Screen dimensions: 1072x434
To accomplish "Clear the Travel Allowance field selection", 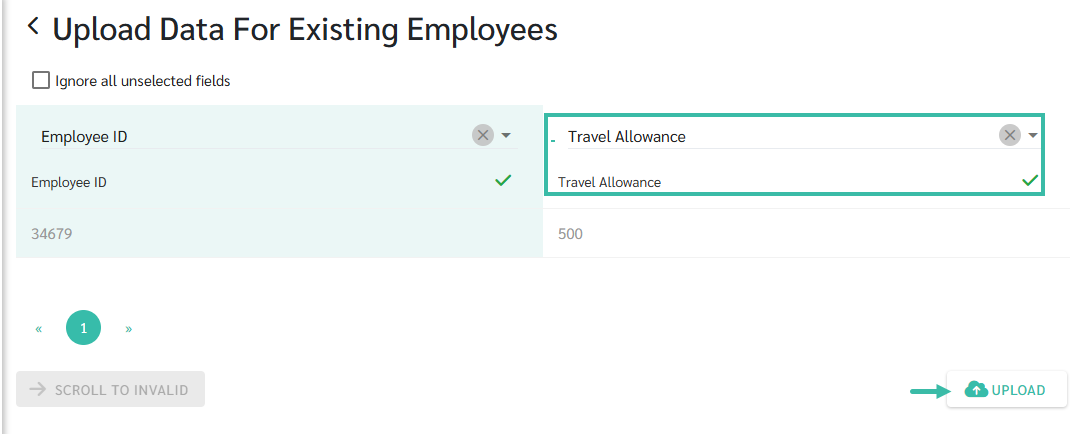I will tap(1010, 136).
